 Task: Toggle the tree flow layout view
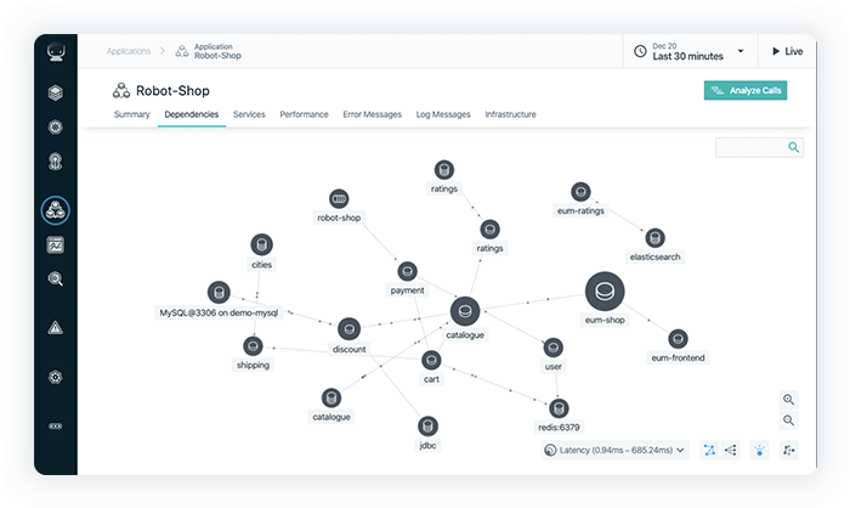pos(730,450)
